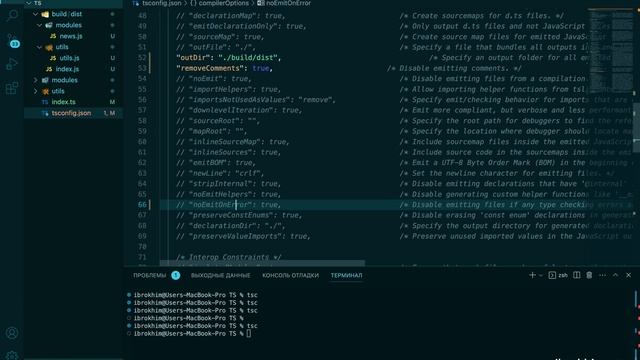This screenshot has height=360, width=640.
Task: Click the vertical editor scrollbar
Action: 637,127
